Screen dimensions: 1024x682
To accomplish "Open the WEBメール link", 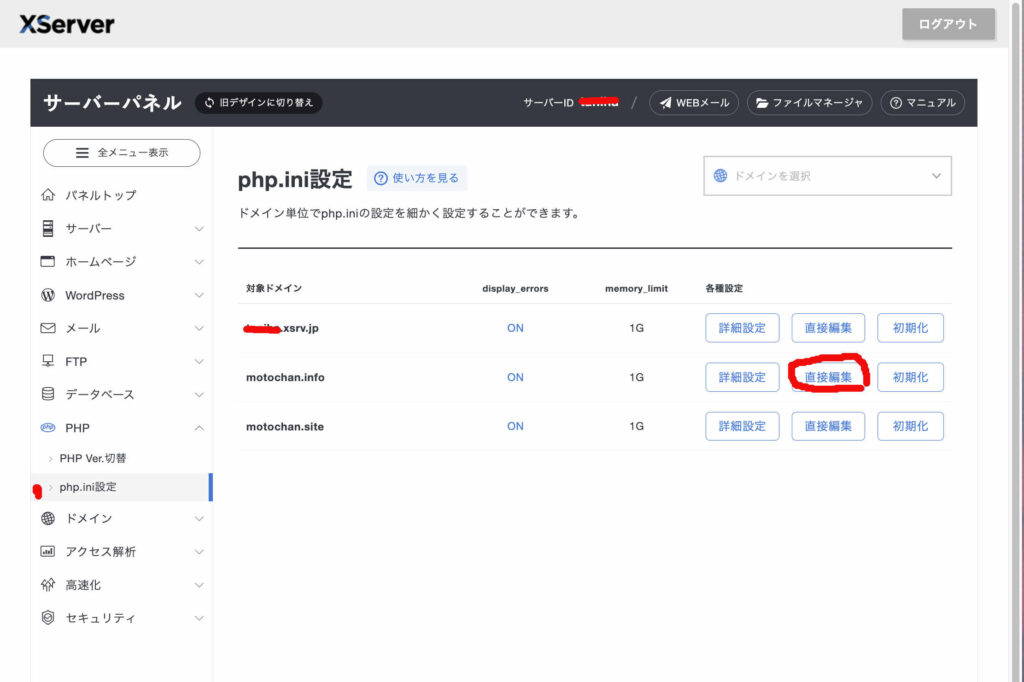I will [694, 103].
